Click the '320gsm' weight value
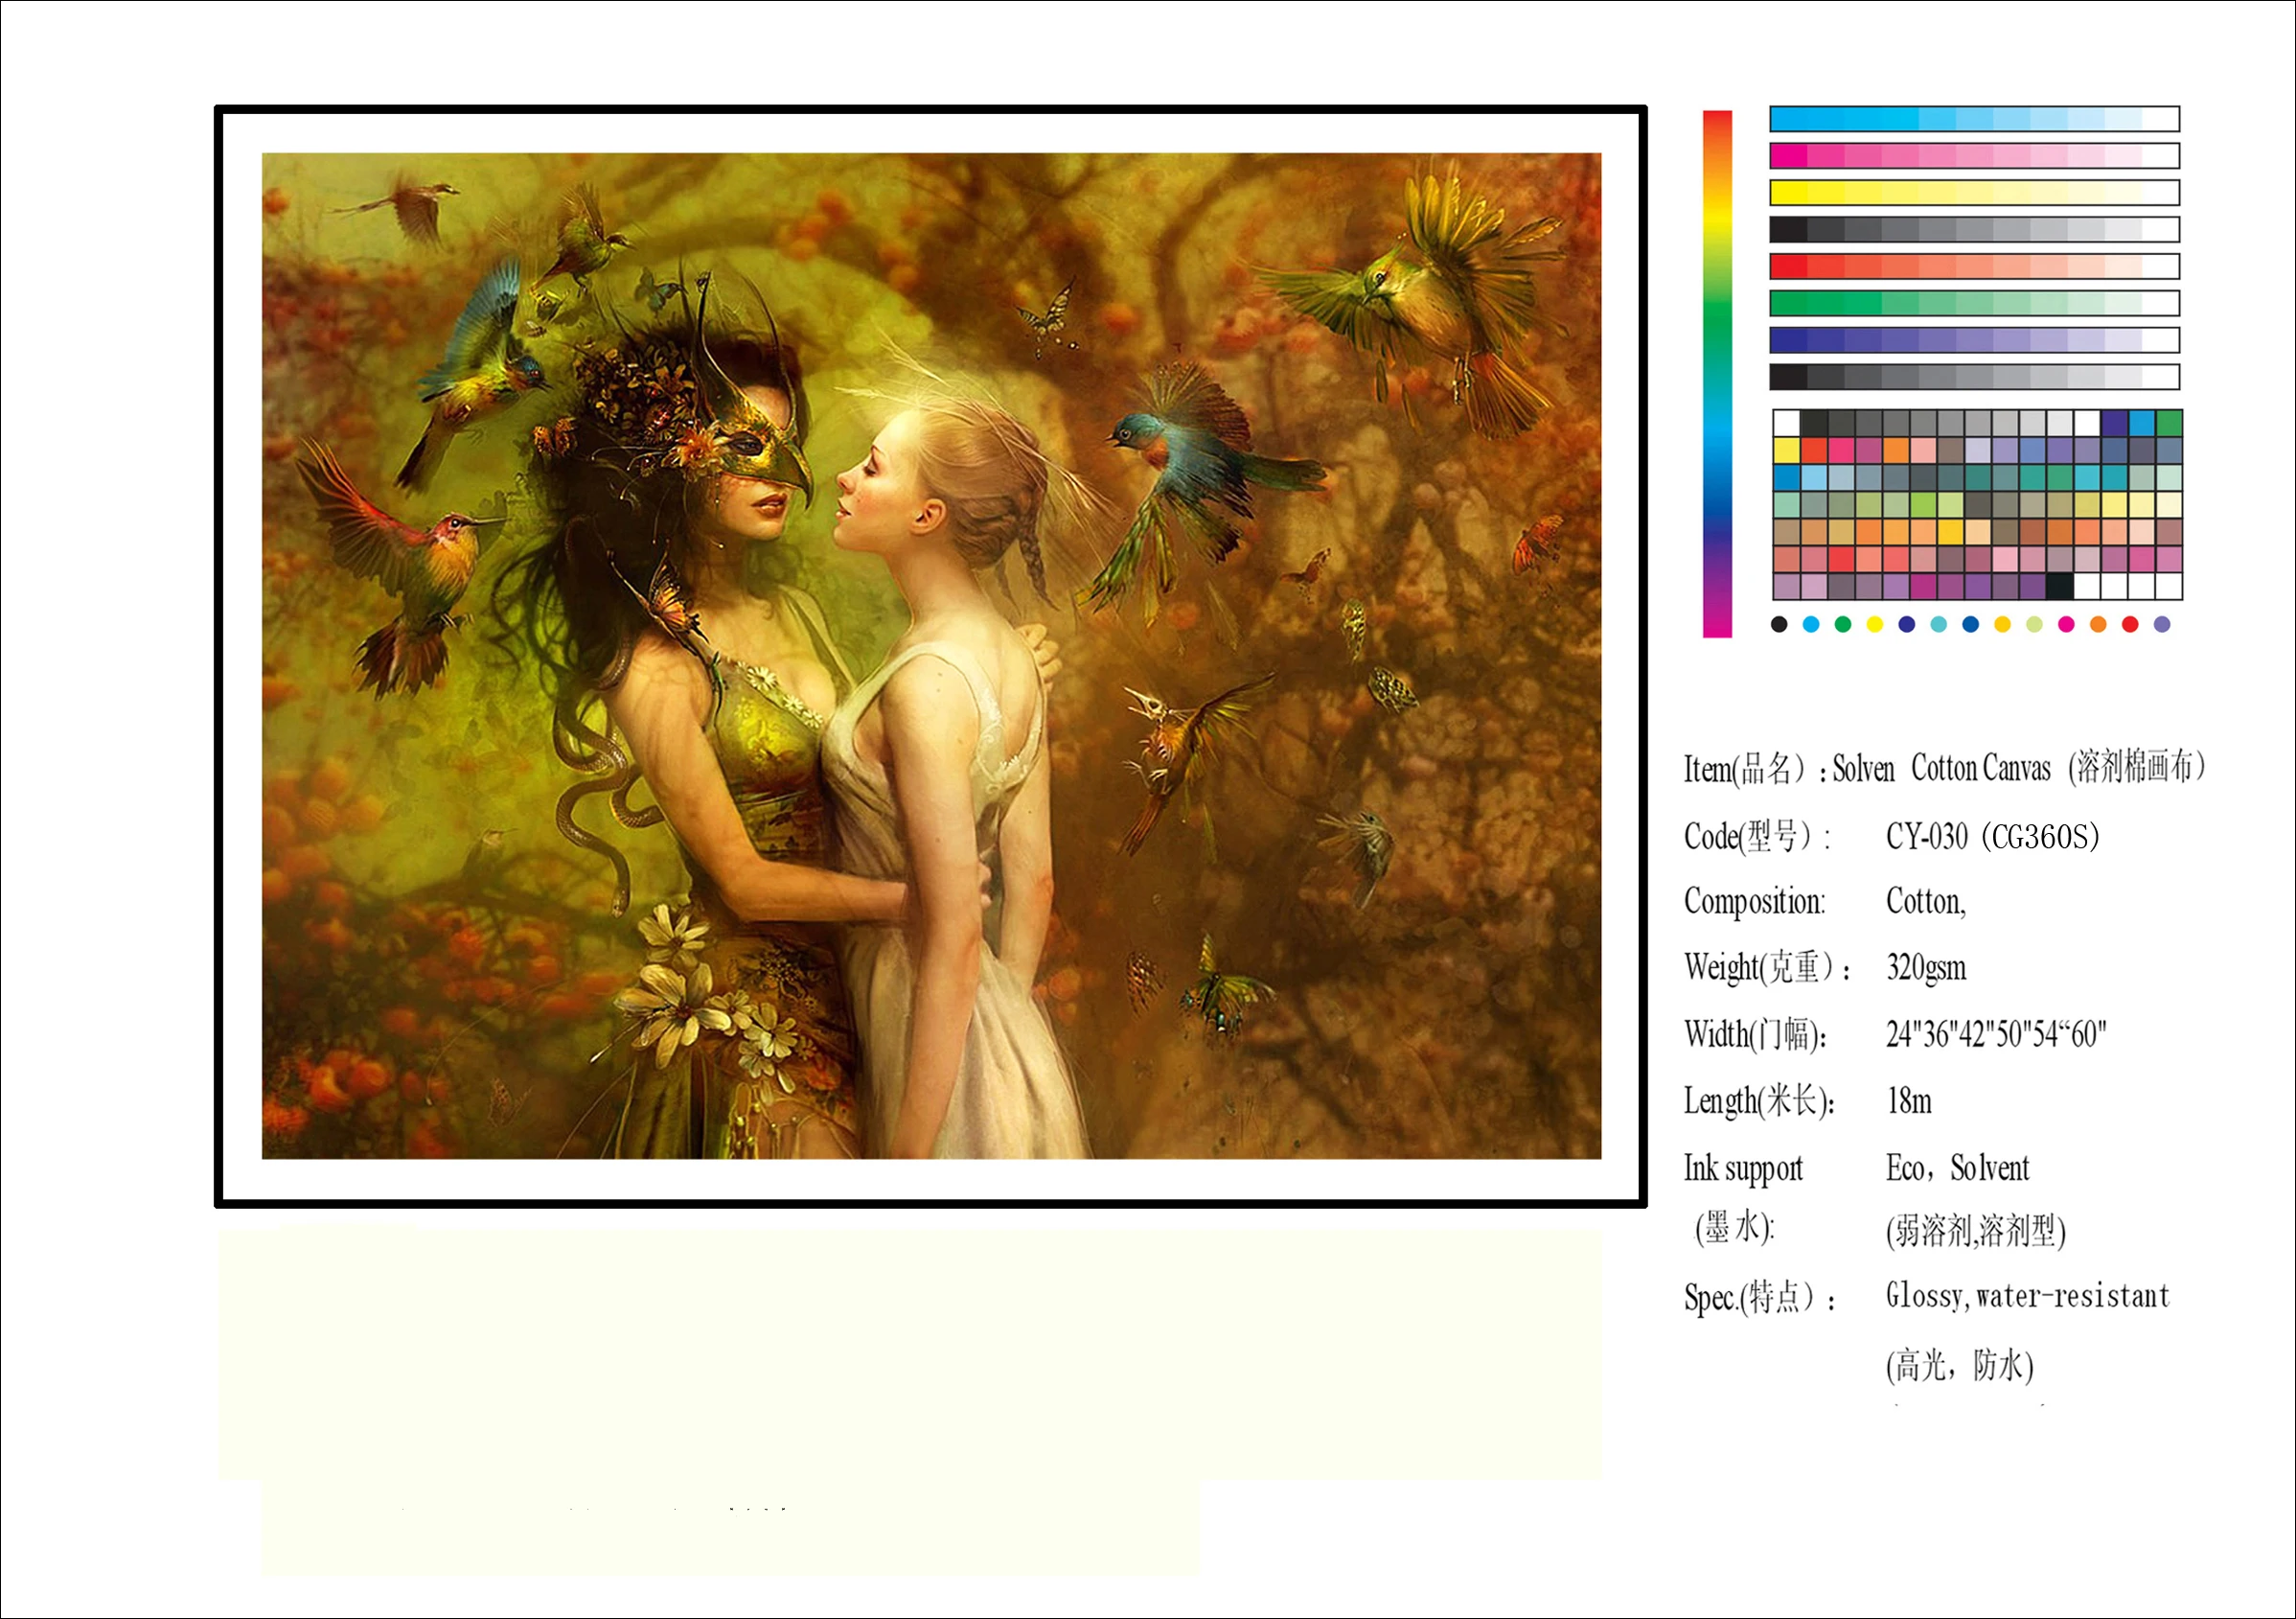Image resolution: width=2296 pixels, height=1619 pixels. coord(1926,968)
